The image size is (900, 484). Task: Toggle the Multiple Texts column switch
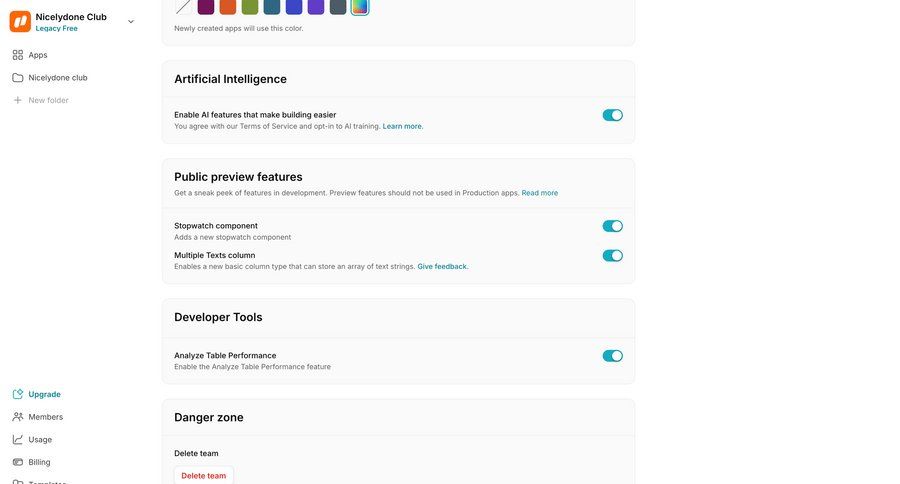click(612, 256)
